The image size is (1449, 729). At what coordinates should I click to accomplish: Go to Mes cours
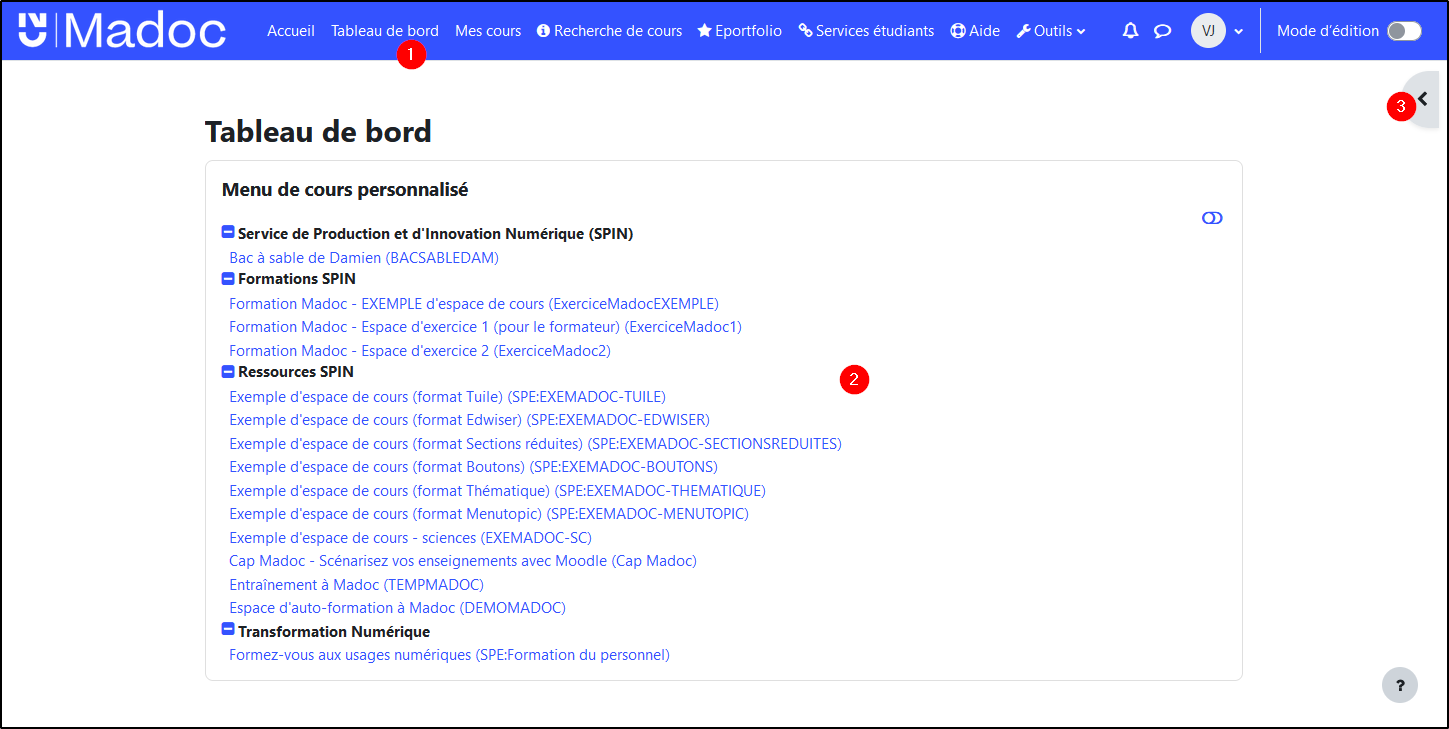[488, 31]
